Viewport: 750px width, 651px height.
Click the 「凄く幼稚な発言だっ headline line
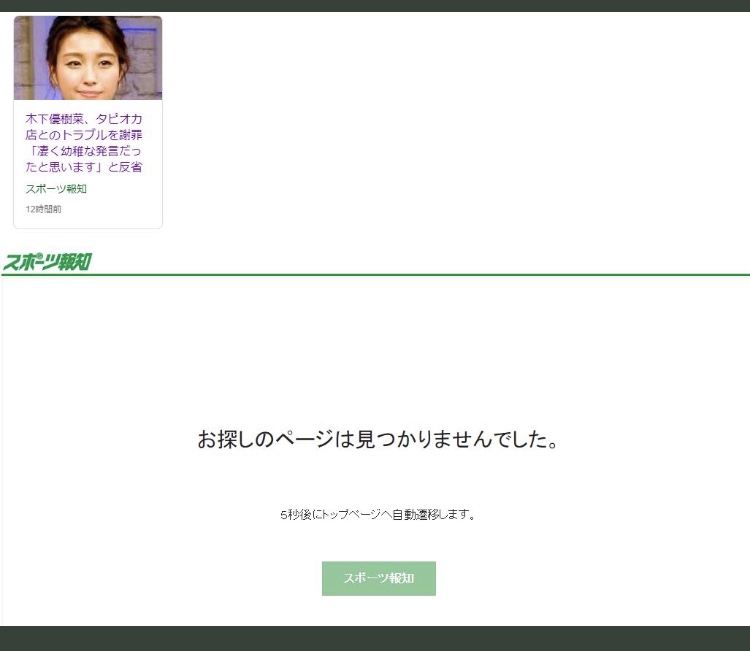click(83, 151)
